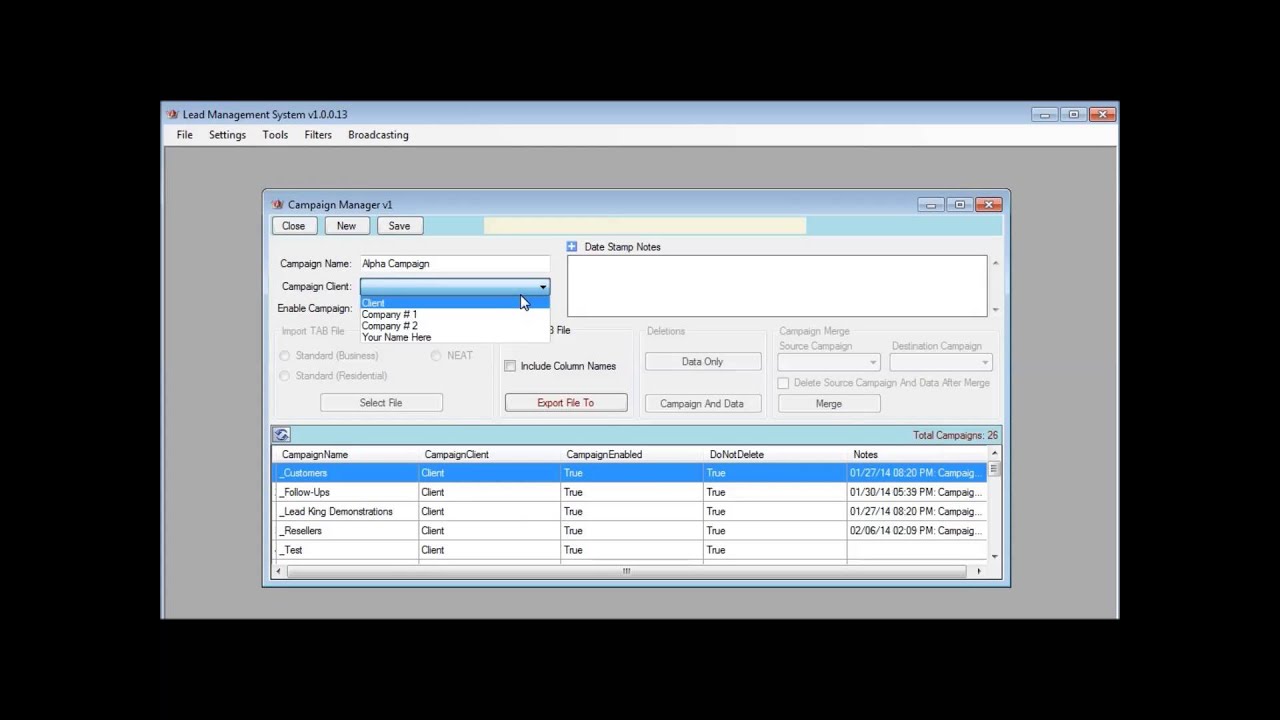Save the campaign with Save button
1280x720 pixels.
point(399,226)
